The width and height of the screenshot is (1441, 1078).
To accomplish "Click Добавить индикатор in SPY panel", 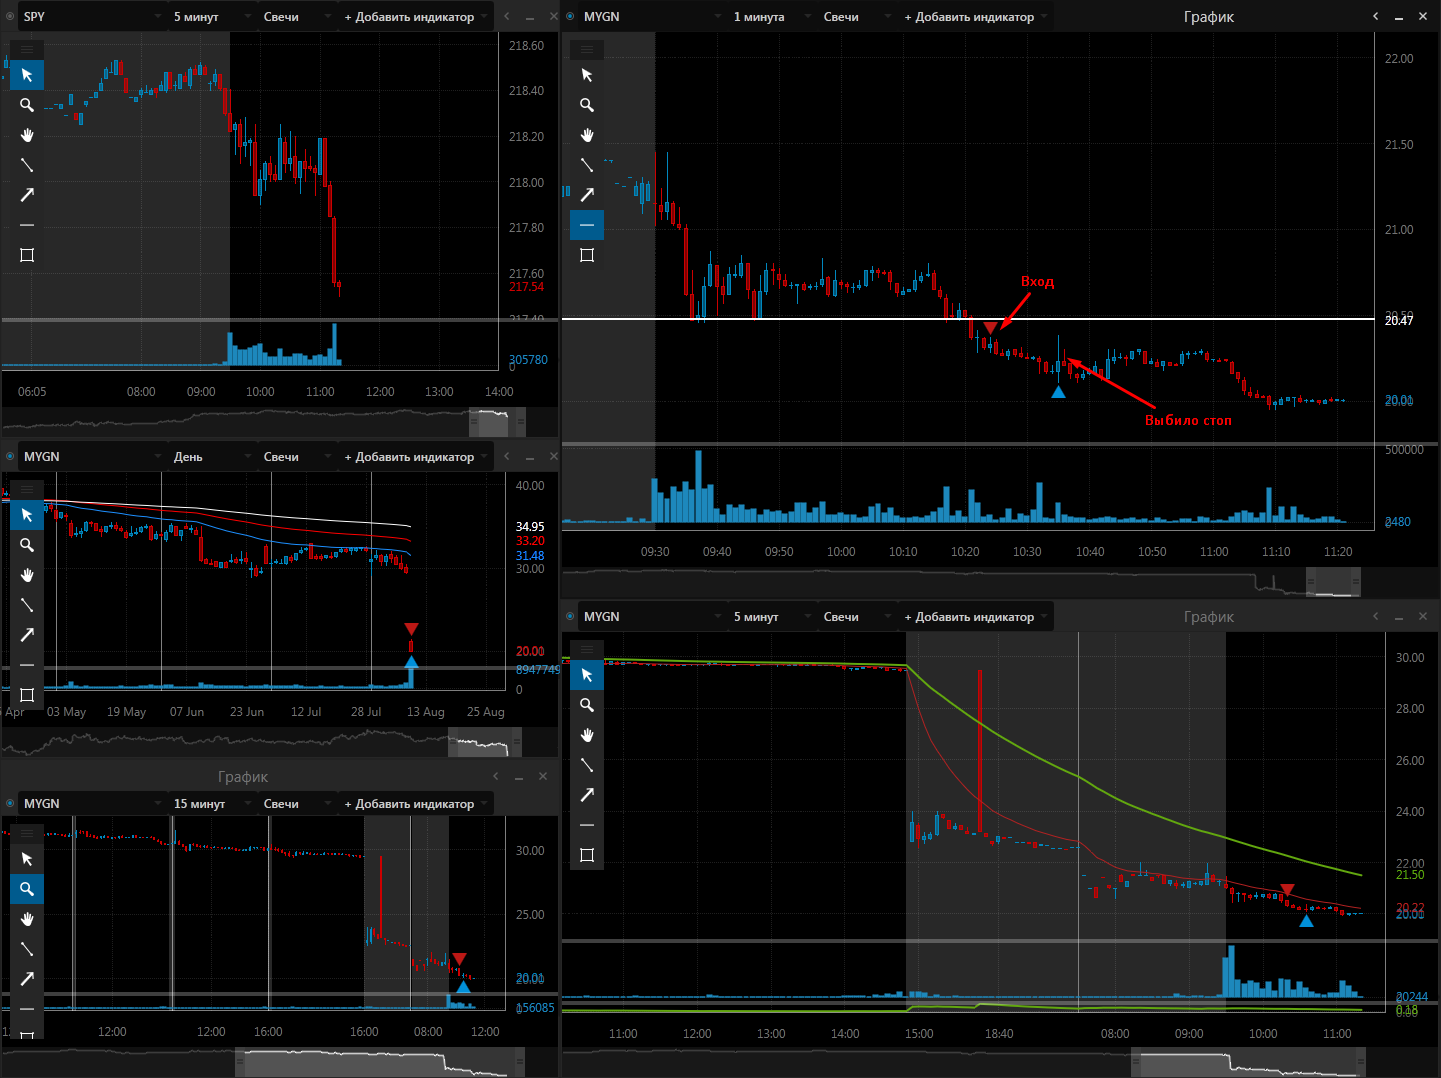I will pos(416,16).
